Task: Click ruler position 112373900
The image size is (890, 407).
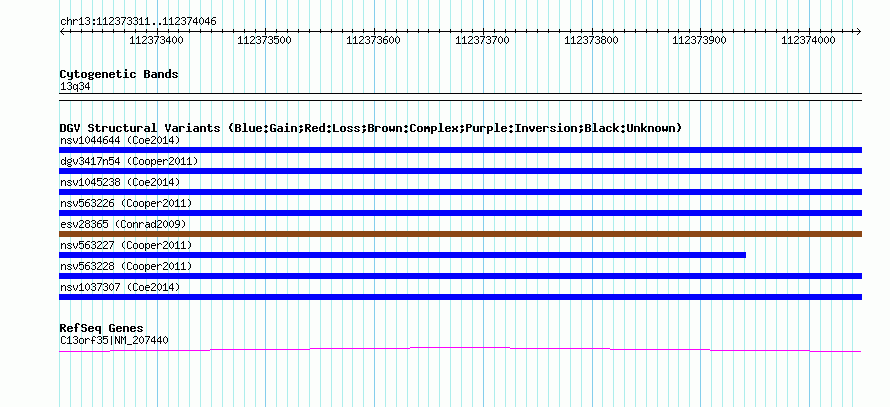Action: coord(700,40)
